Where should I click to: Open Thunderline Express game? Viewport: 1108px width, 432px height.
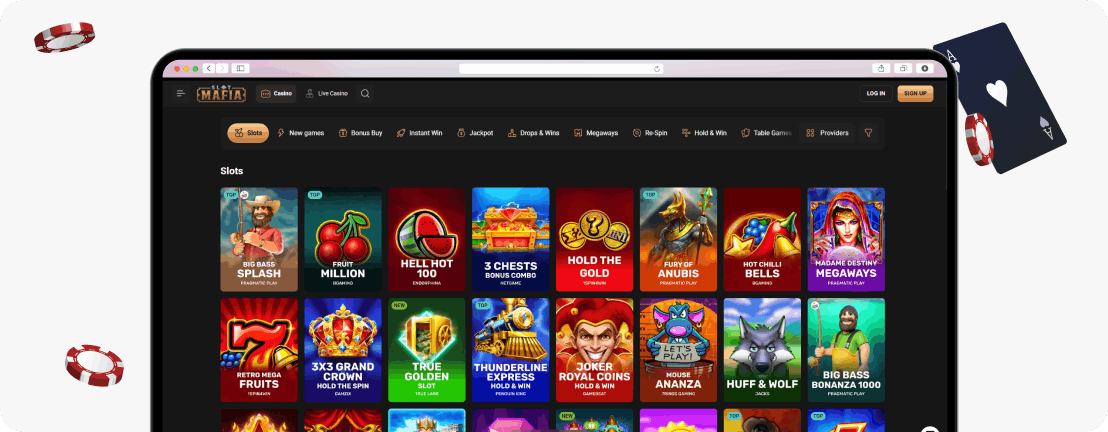click(511, 350)
